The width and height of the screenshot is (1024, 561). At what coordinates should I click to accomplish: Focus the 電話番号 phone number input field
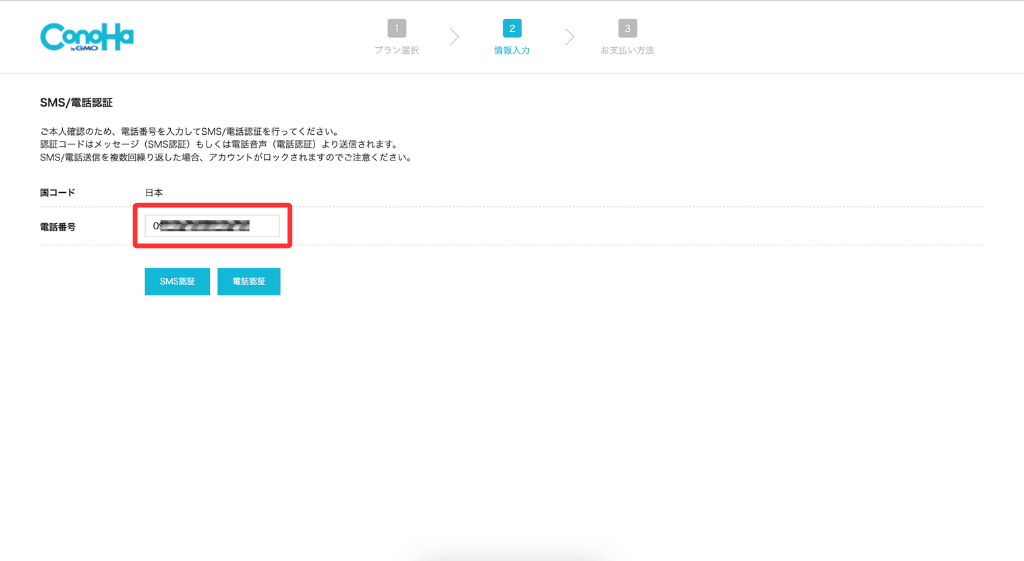tap(212, 226)
